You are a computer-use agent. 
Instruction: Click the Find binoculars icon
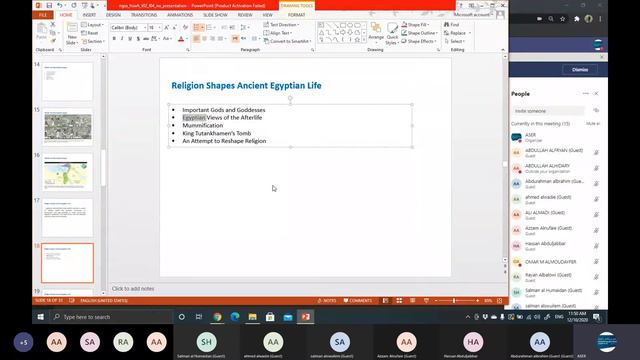(447, 24)
